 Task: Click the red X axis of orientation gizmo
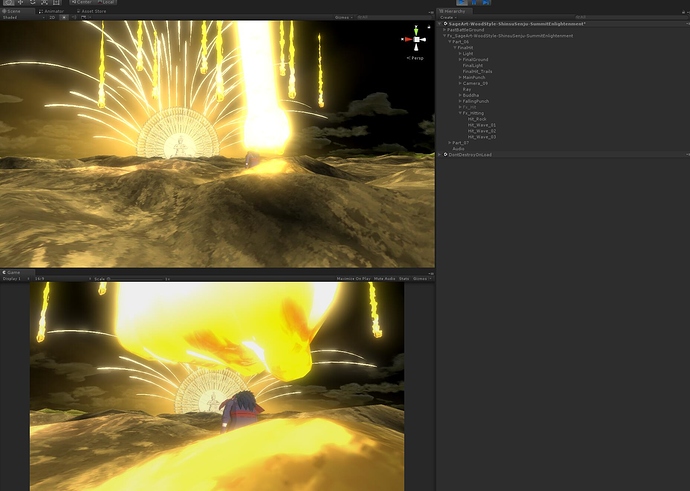[407, 40]
